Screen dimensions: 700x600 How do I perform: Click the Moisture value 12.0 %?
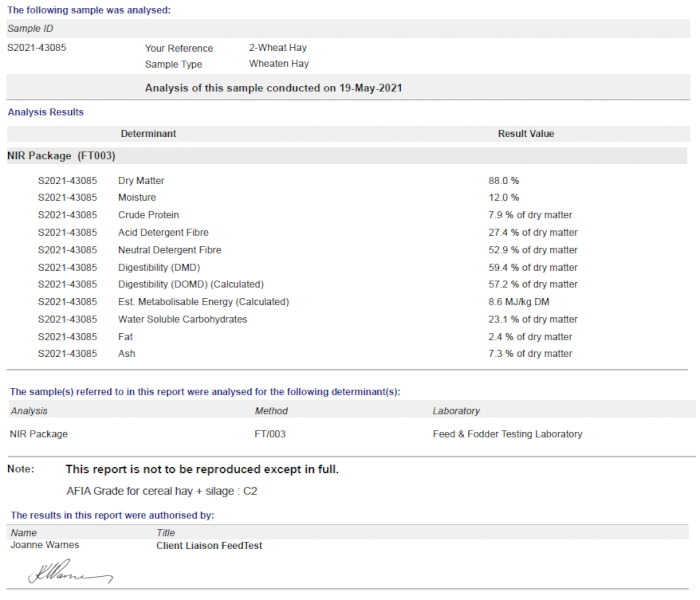click(503, 198)
